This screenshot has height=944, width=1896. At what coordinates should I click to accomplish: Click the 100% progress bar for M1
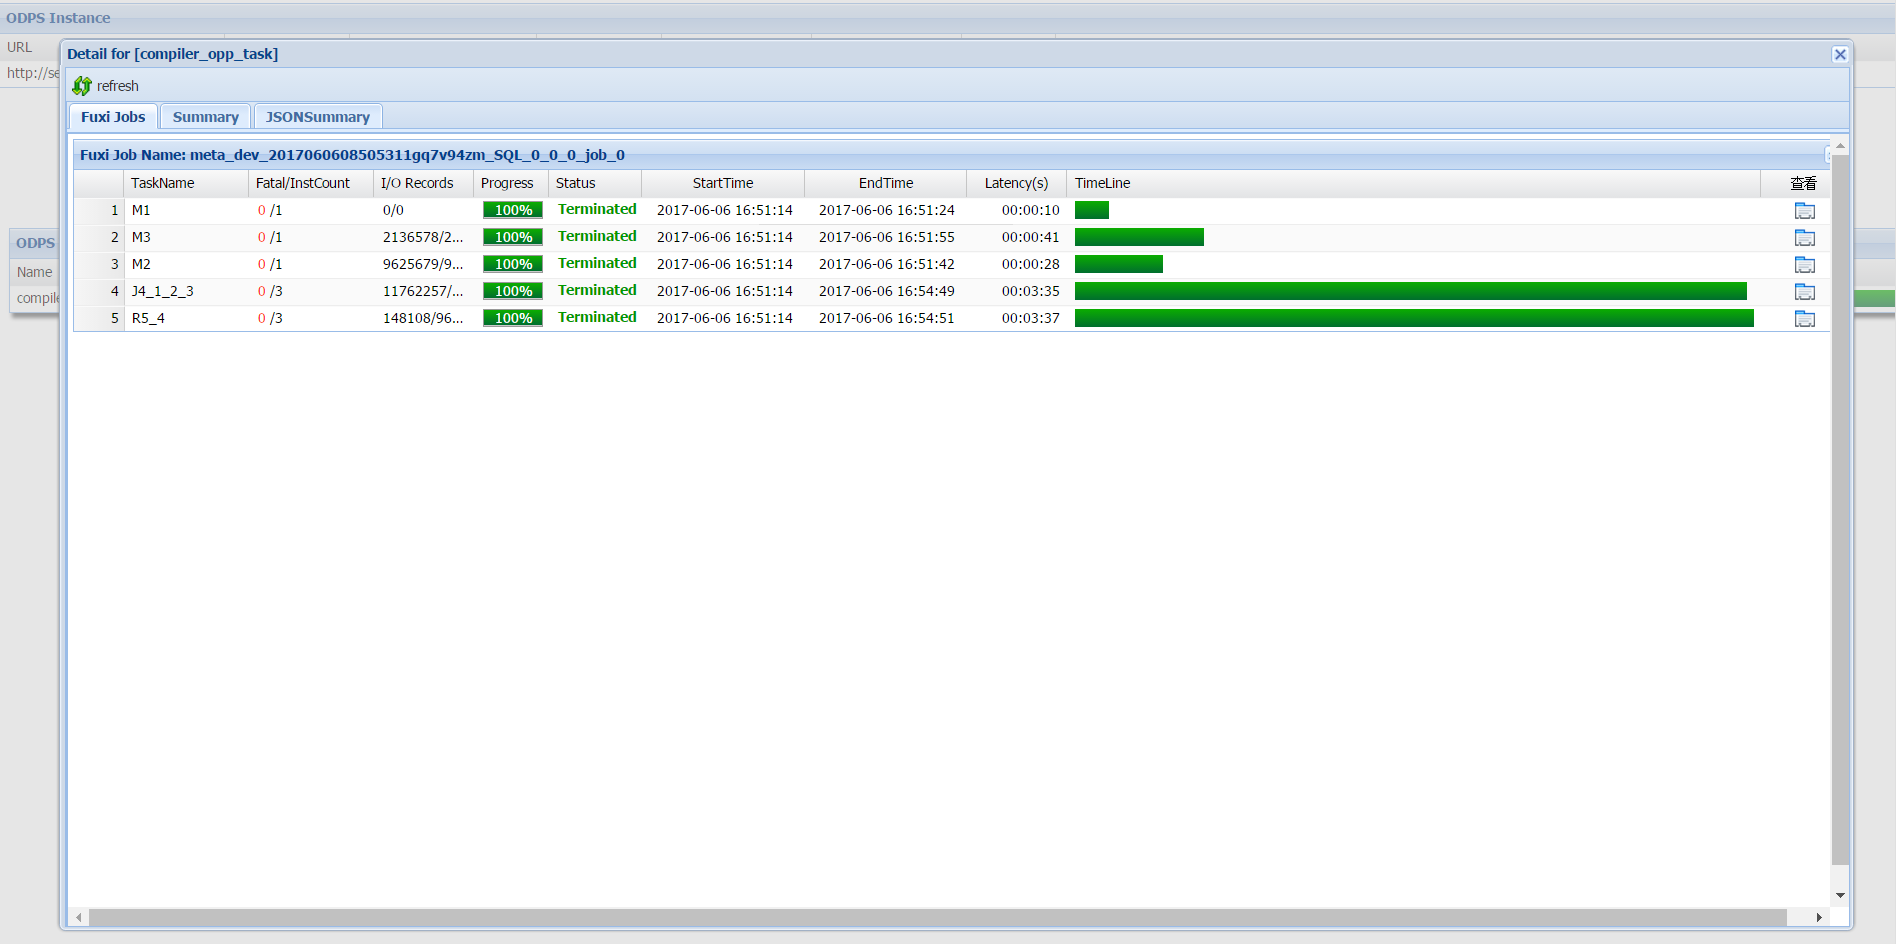coord(512,210)
